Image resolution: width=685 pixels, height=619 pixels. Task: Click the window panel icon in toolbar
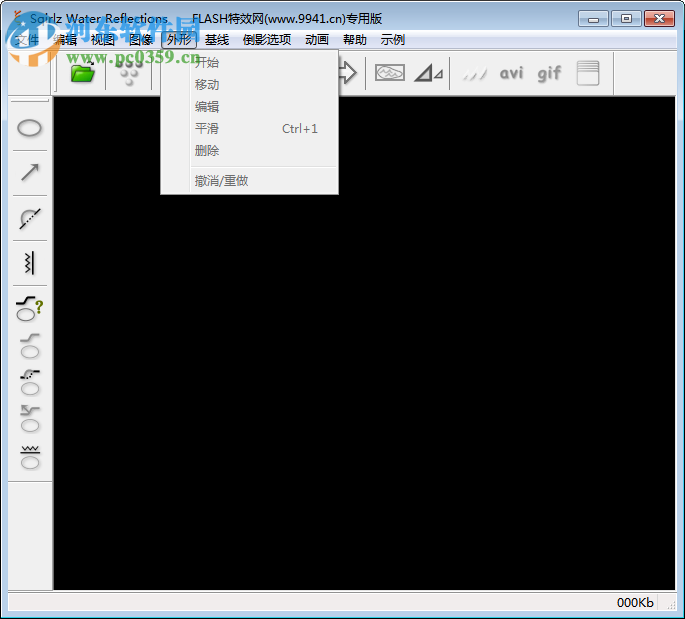click(x=588, y=73)
